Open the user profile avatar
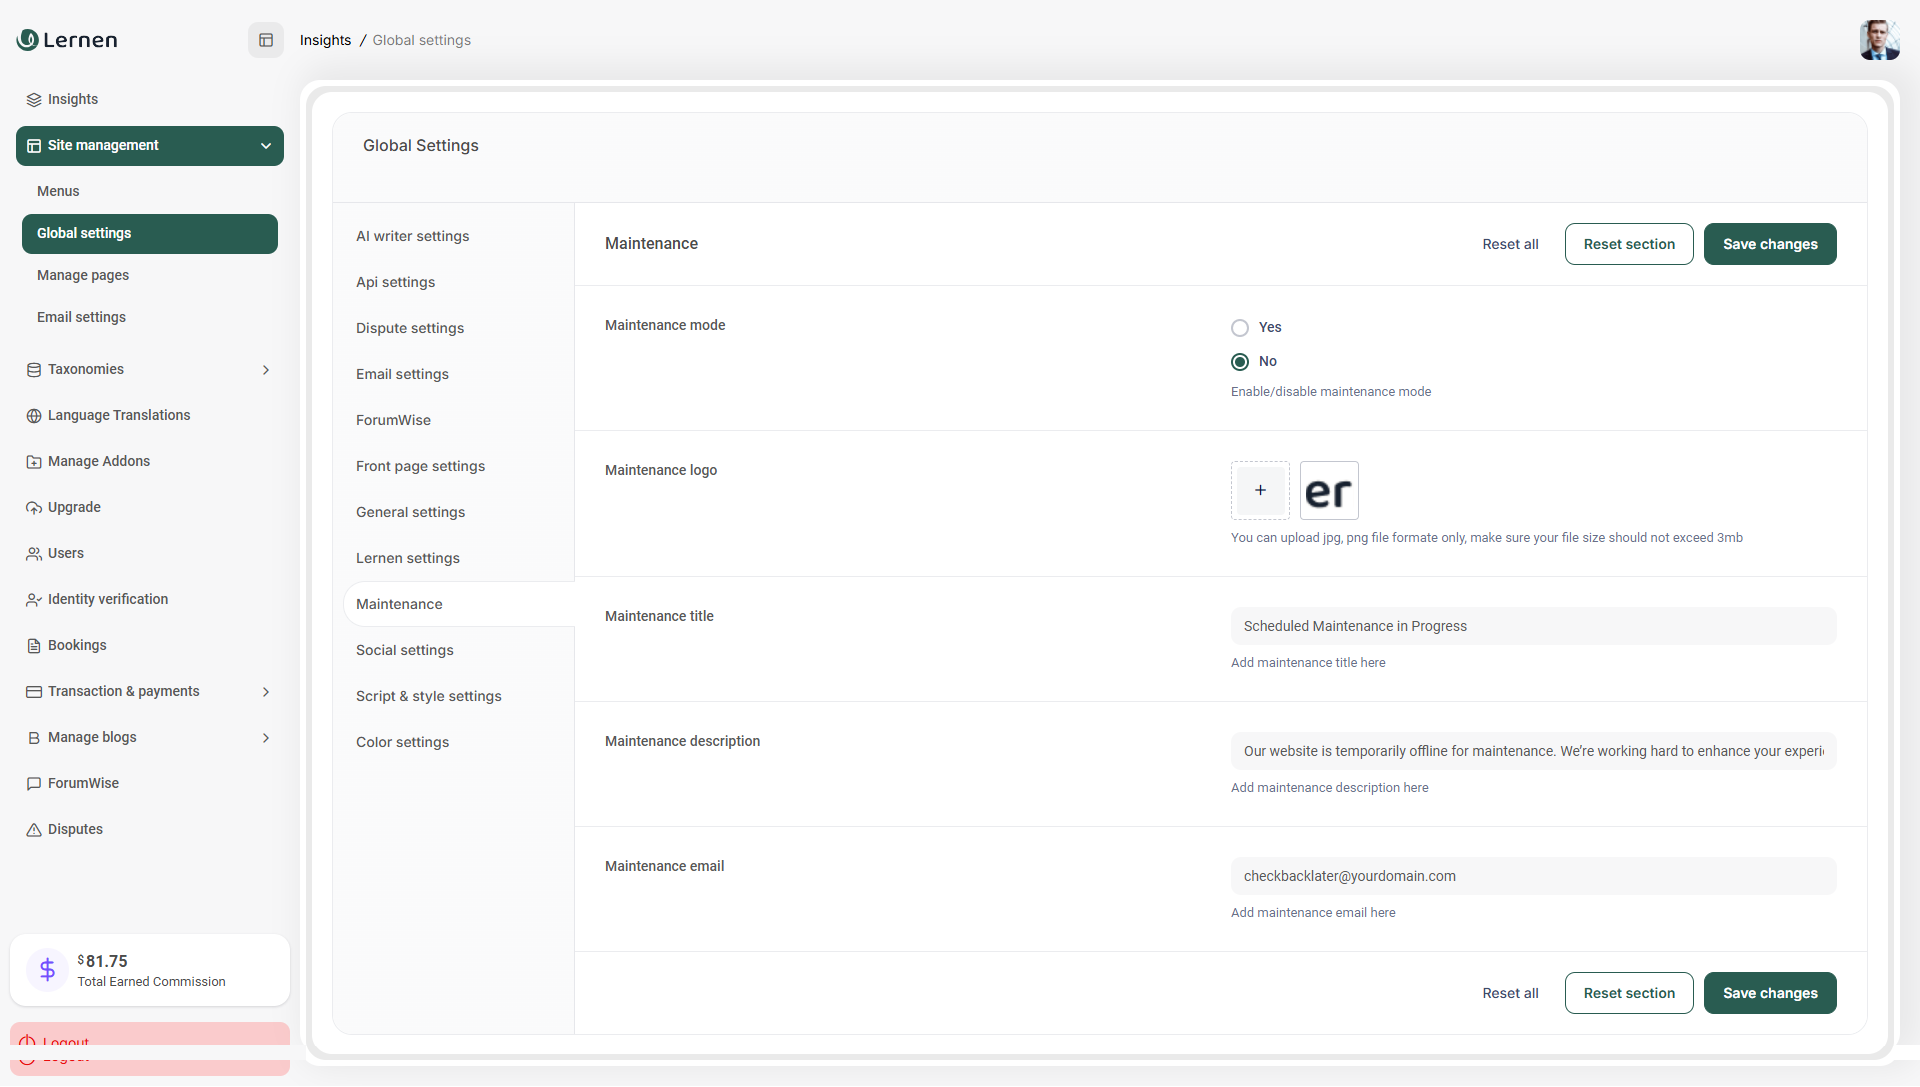This screenshot has height=1087, width=1920. tap(1879, 40)
